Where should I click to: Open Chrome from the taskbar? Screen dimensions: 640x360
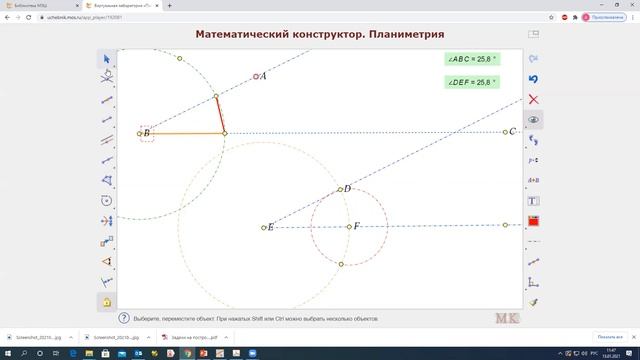point(187,353)
